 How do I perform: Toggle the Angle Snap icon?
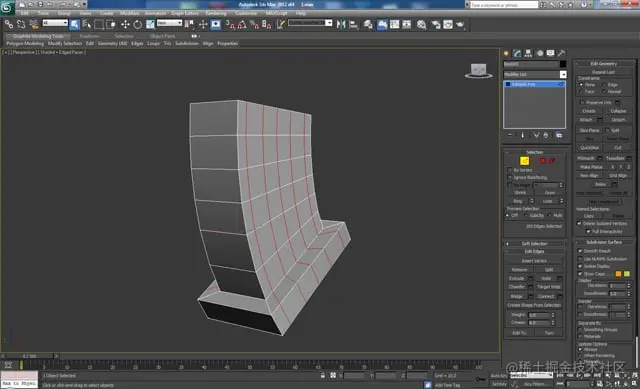[242, 24]
